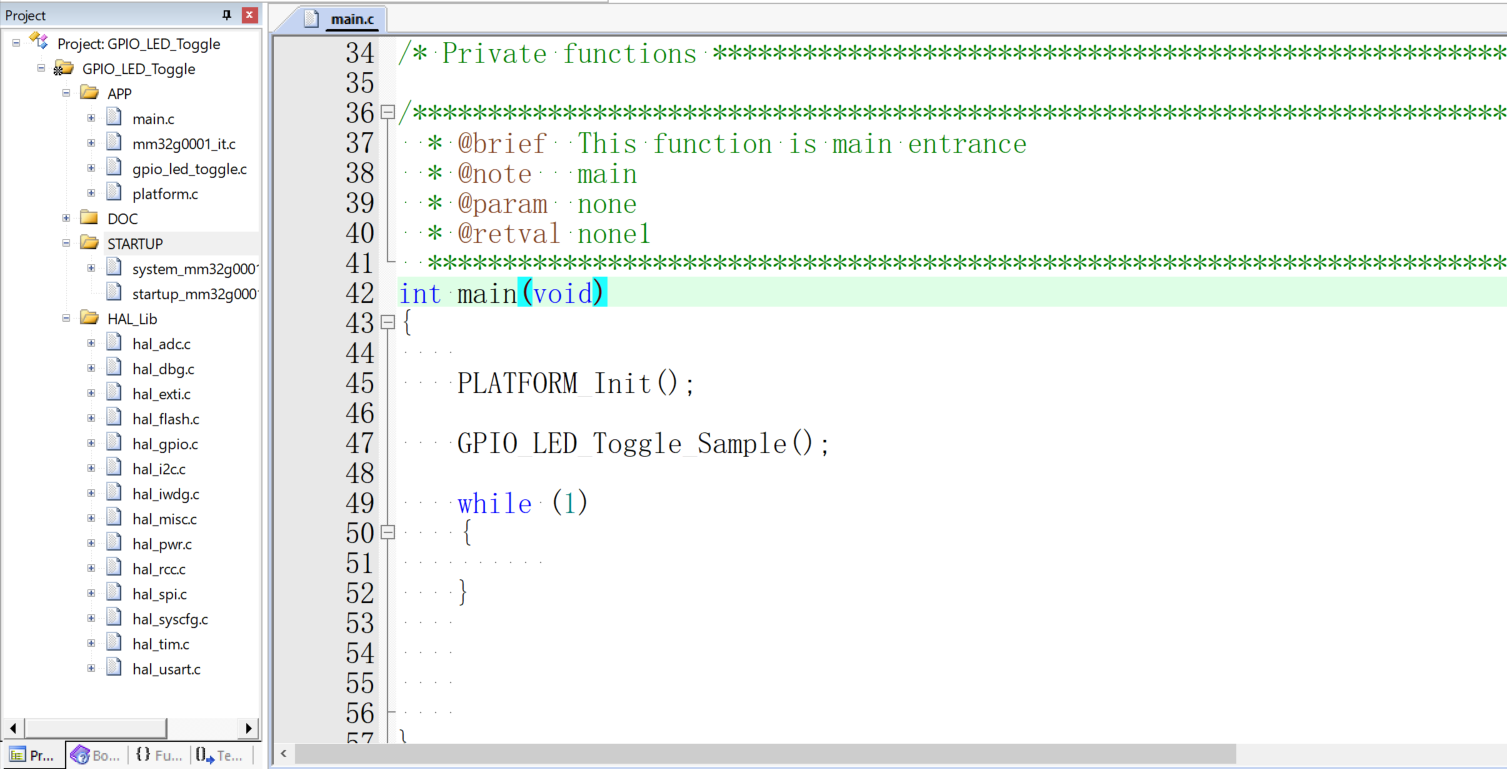This screenshot has width=1507, height=769.
Task: Click the project workspace icon beside Project: GPIO_LED_Toggle
Action: (x=39, y=42)
